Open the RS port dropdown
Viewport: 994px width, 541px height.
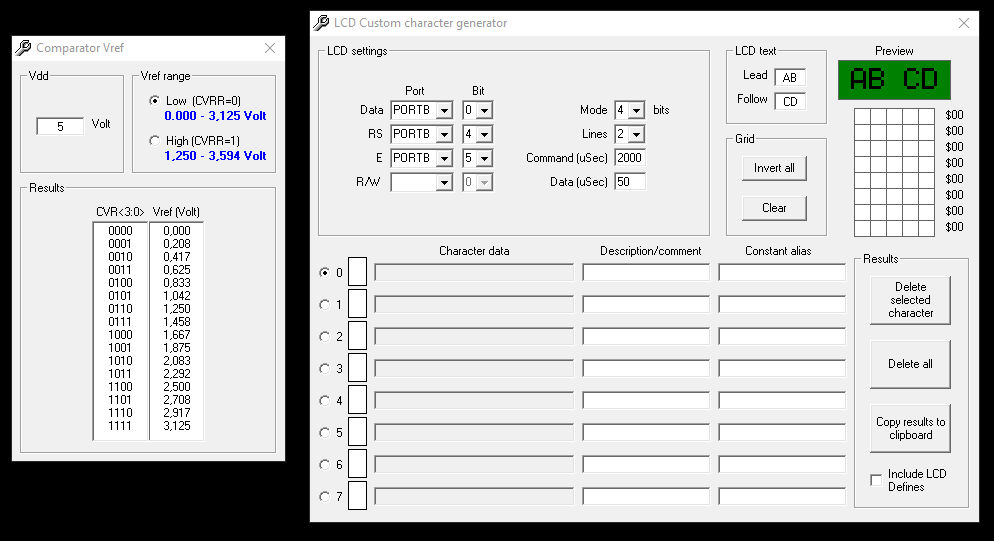444,134
